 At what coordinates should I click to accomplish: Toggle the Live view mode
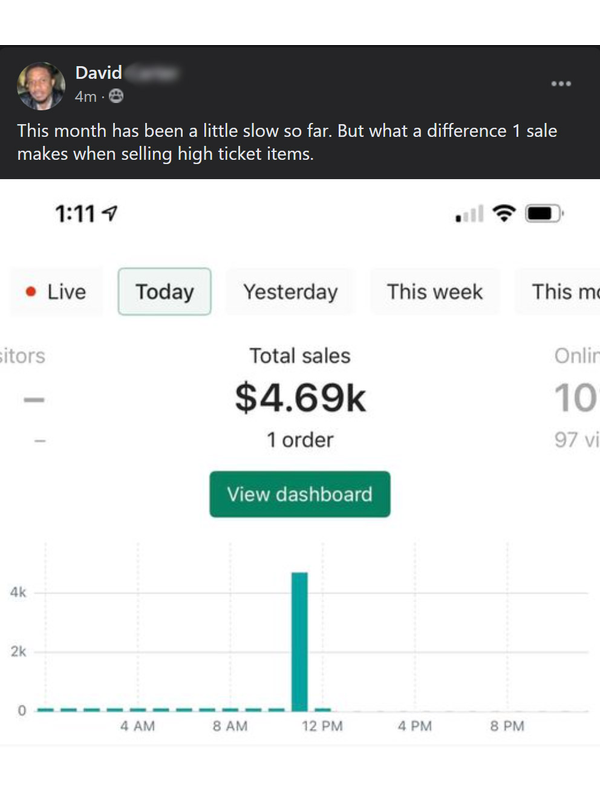(55, 291)
